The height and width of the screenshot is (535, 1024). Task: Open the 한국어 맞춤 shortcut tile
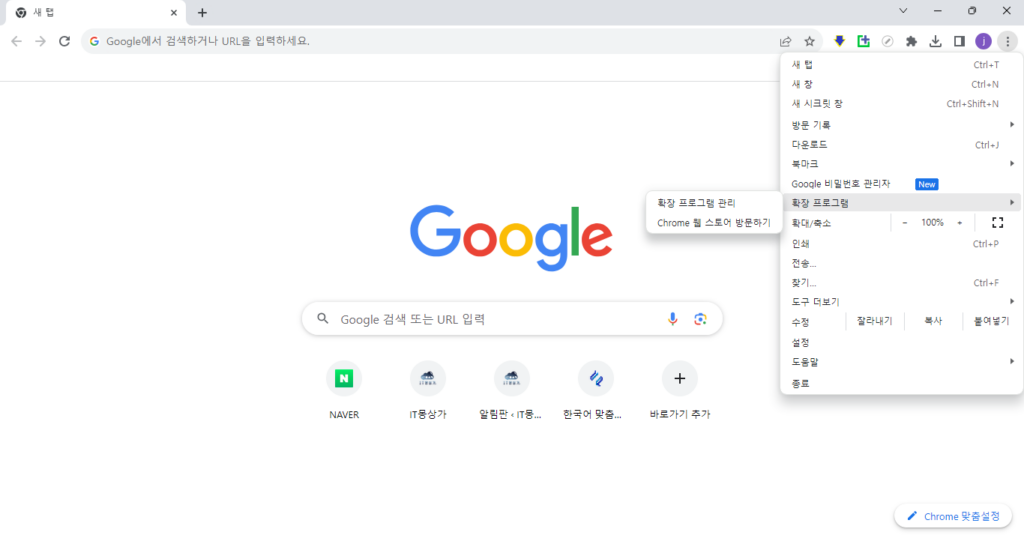(595, 390)
